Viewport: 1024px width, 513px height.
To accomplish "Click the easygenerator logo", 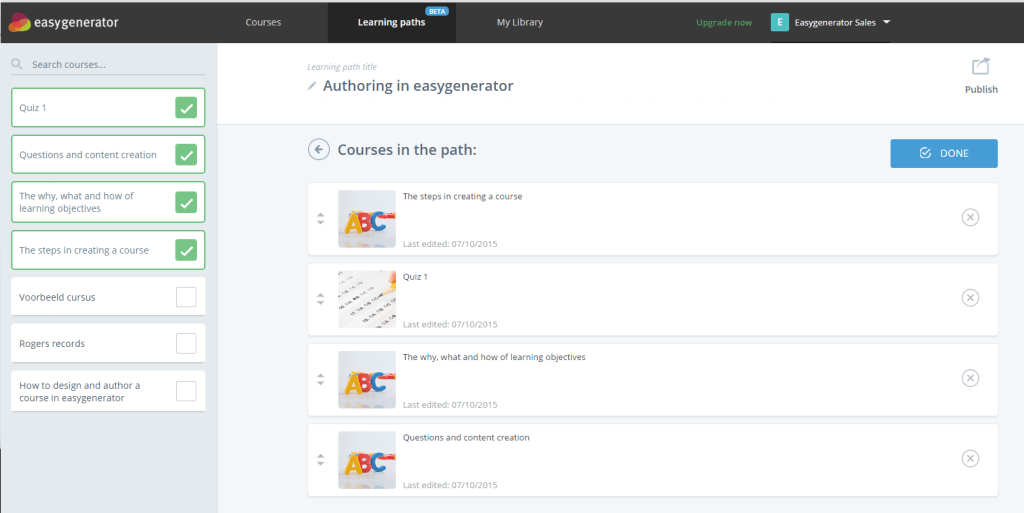I will 63,22.
